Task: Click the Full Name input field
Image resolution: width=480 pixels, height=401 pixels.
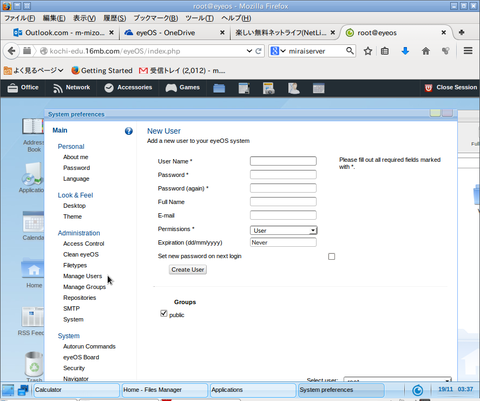Action: 283,202
